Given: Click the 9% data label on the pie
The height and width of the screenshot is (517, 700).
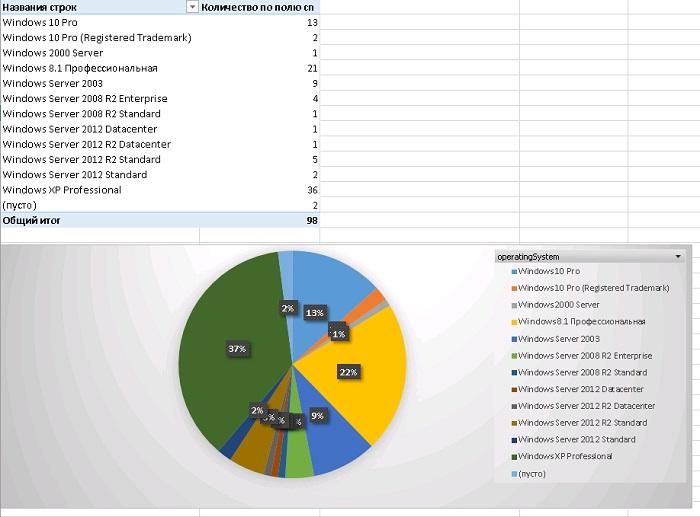Looking at the screenshot, I should point(317,416).
